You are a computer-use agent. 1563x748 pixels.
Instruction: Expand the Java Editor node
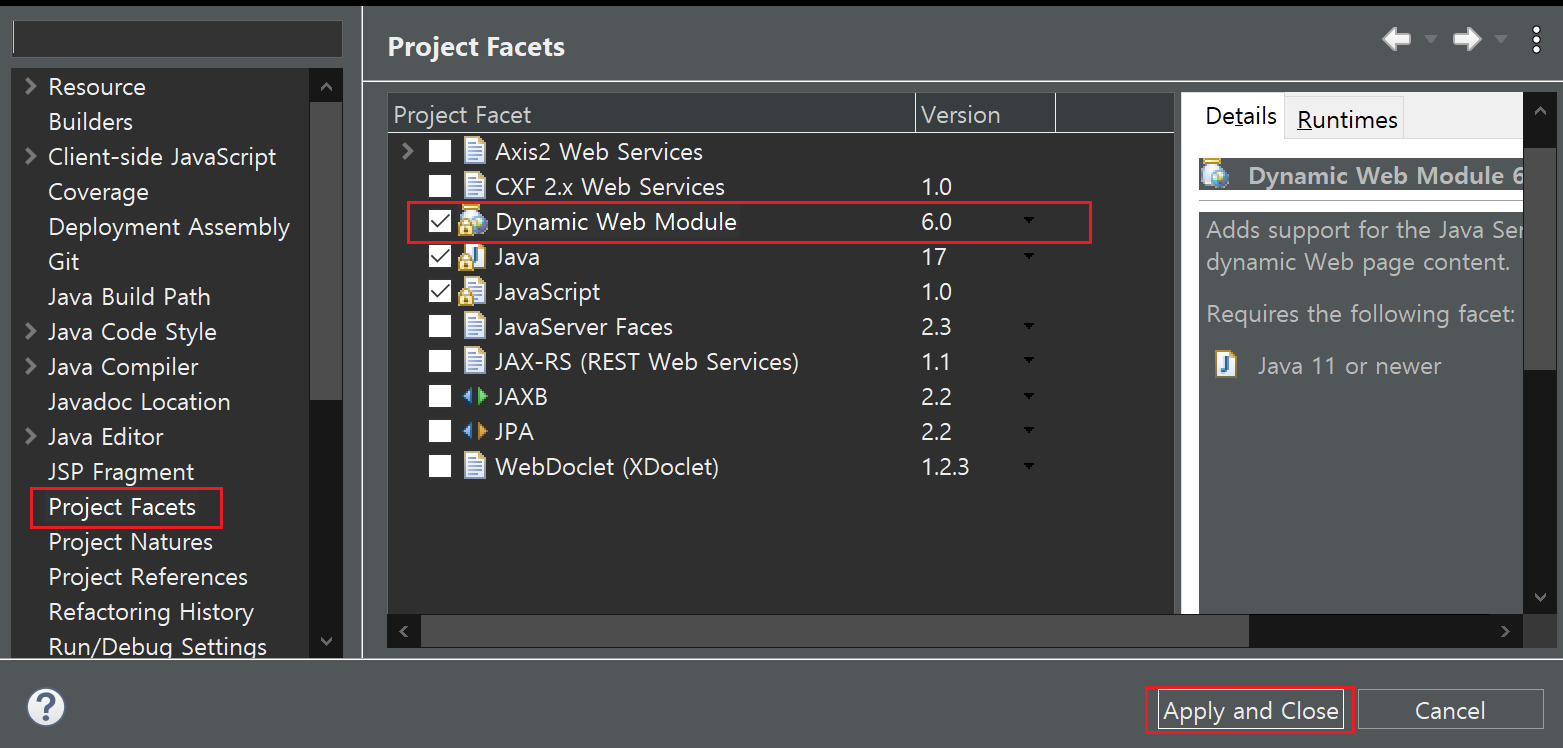[x=30, y=436]
